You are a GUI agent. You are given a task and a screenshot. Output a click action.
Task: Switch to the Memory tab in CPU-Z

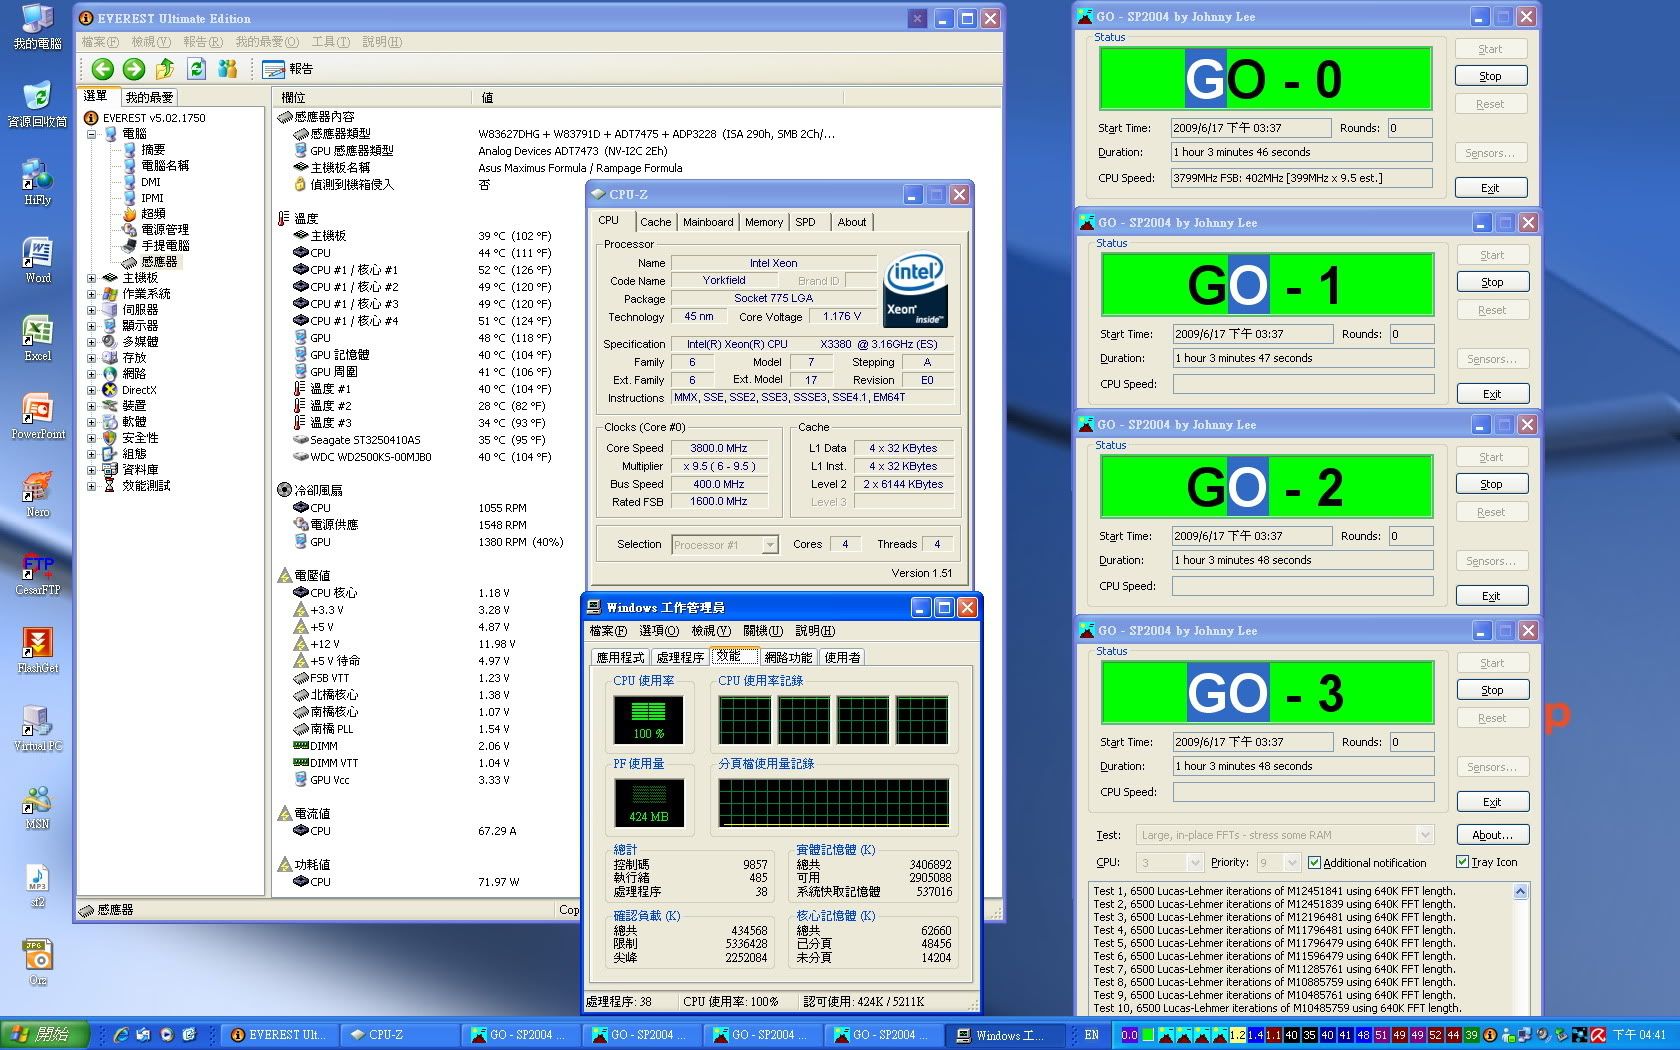coord(763,222)
